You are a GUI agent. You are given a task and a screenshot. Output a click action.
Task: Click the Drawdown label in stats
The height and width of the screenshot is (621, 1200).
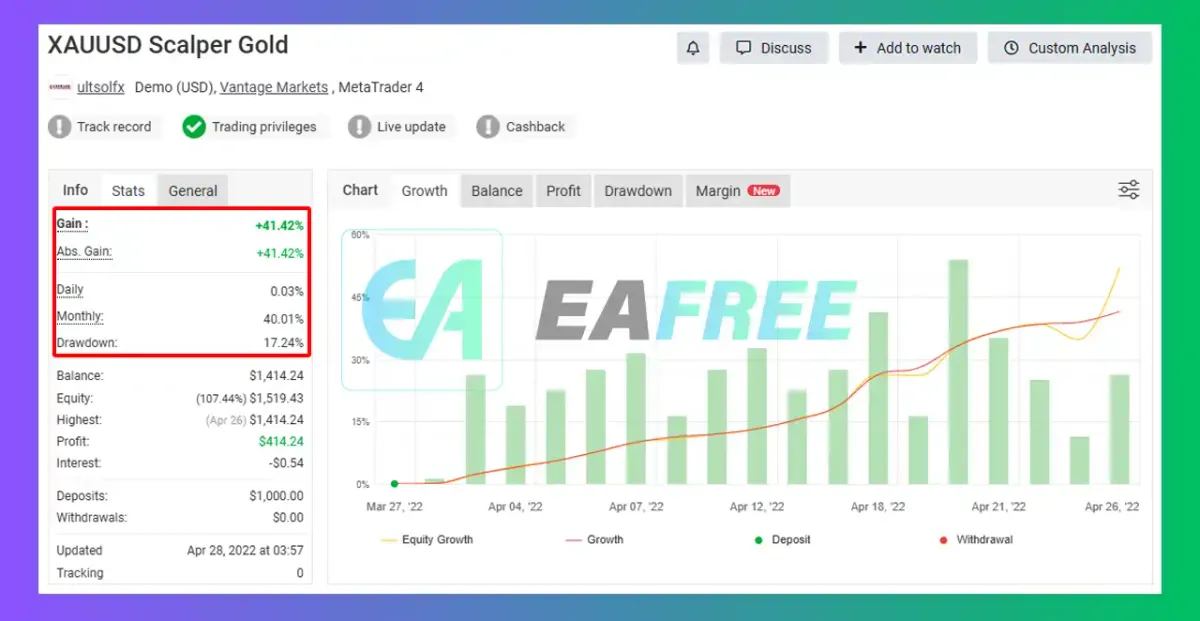pos(87,343)
